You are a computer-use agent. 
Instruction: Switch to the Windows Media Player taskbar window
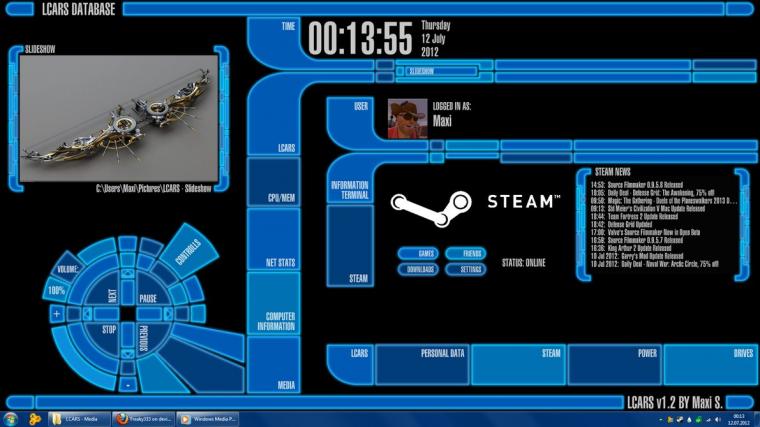(208, 419)
